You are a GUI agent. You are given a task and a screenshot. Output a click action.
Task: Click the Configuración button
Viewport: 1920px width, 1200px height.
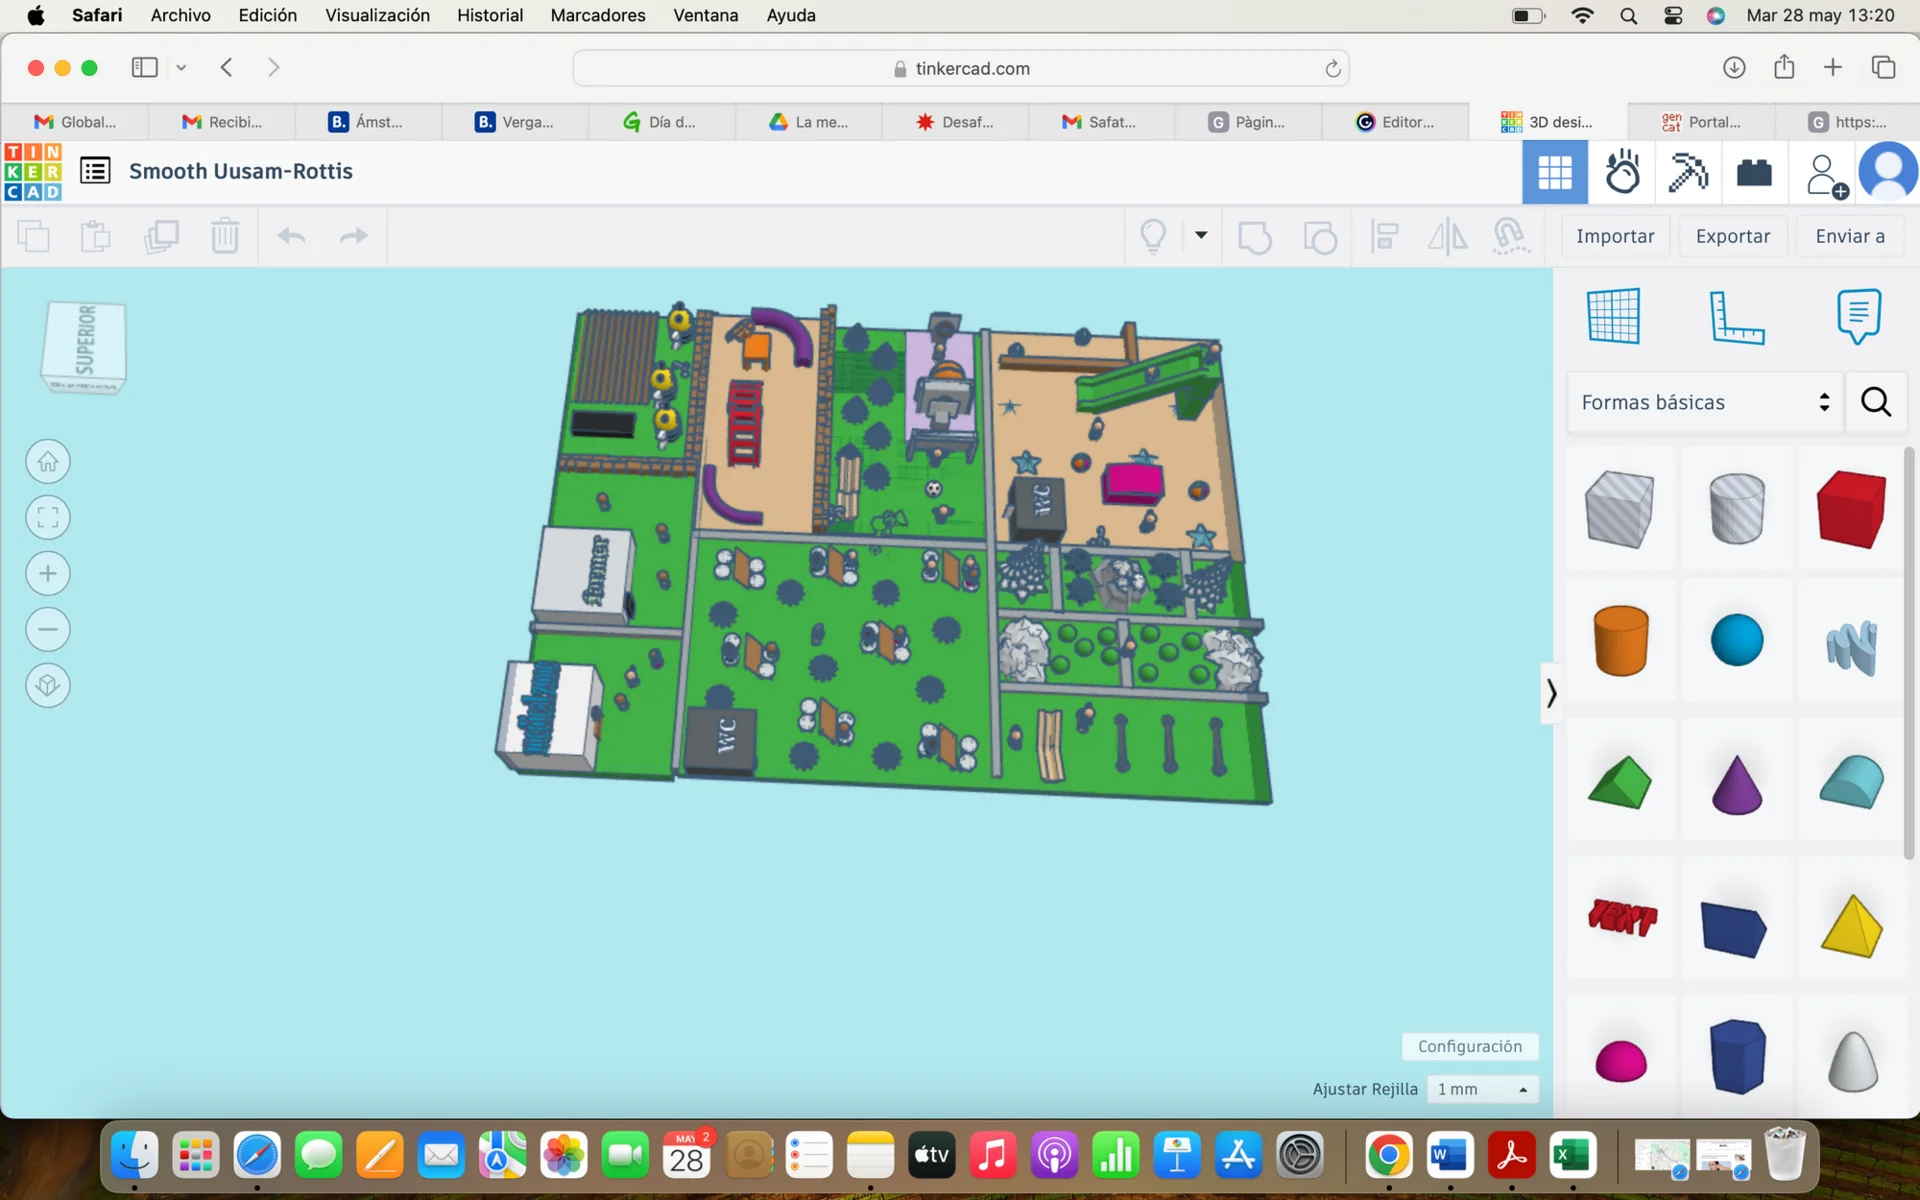1469,1046
